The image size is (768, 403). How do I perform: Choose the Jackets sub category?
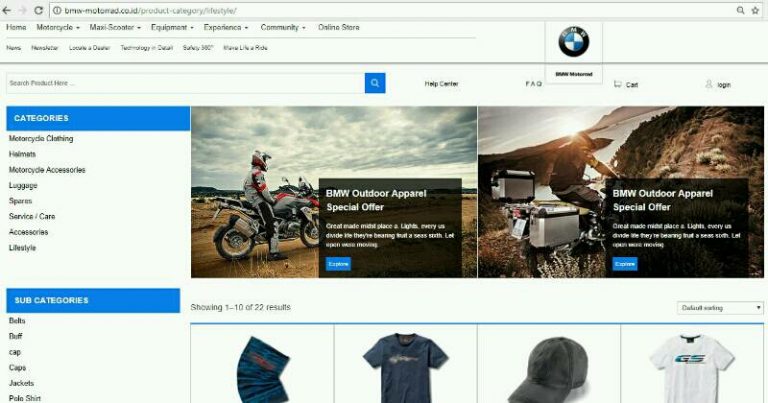pyautogui.click(x=21, y=383)
